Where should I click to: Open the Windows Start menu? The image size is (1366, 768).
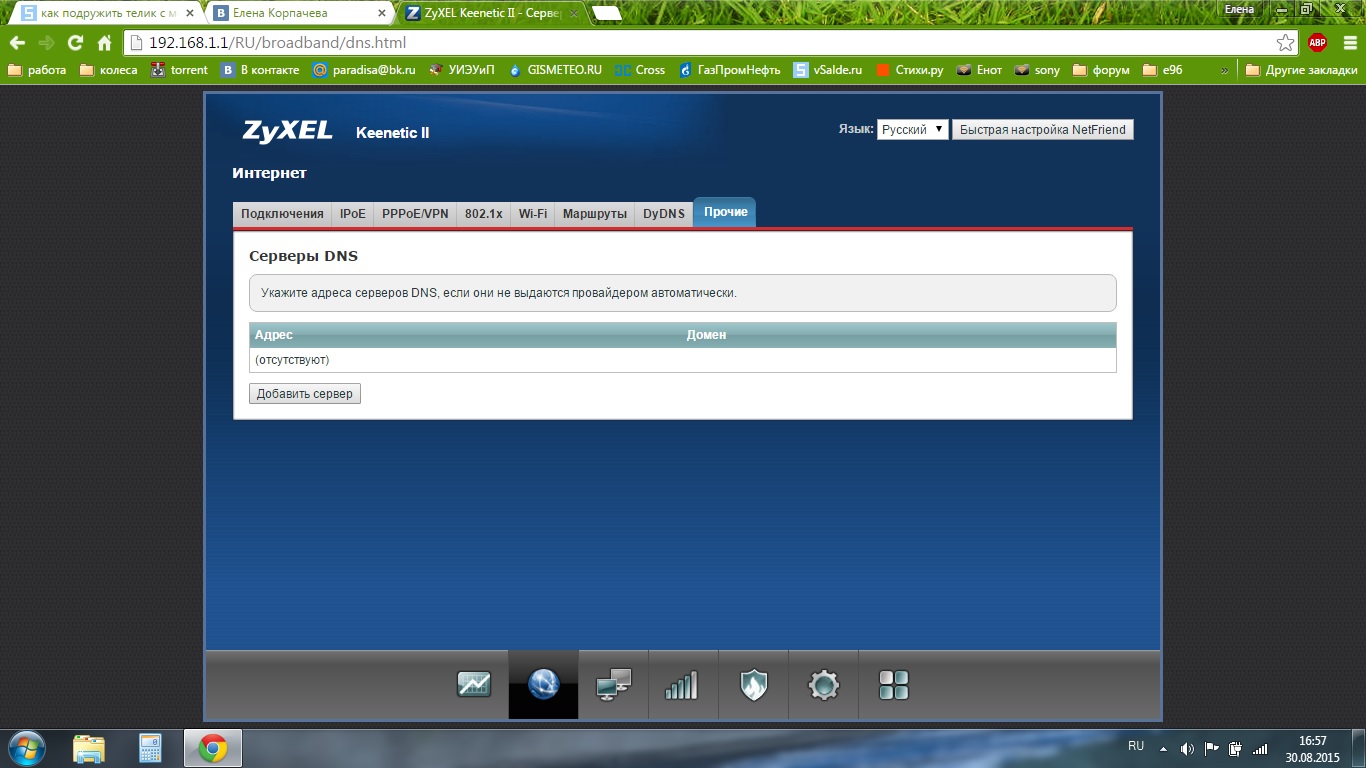(x=27, y=747)
